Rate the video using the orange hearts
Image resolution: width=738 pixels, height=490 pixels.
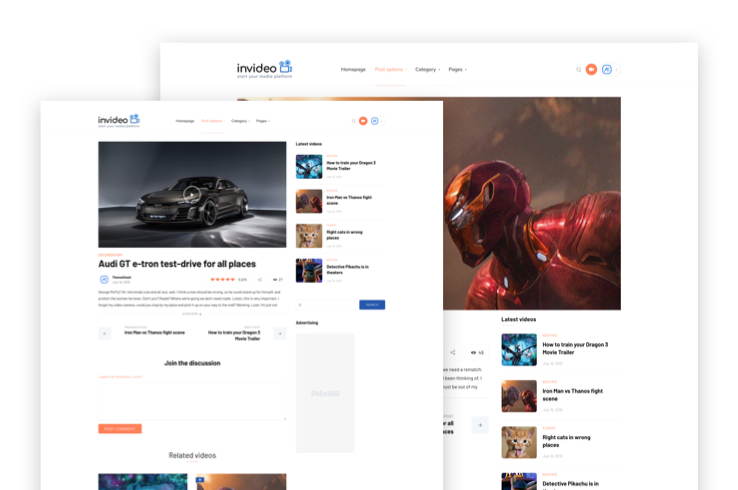[x=222, y=280]
